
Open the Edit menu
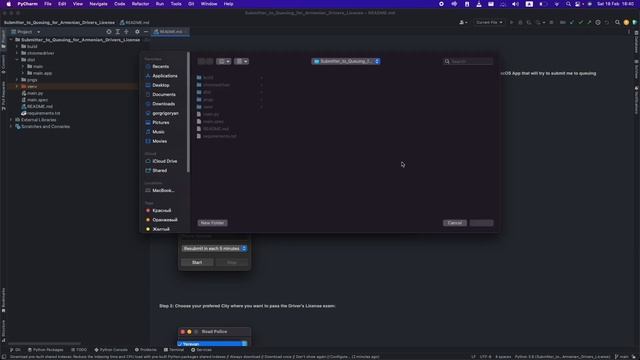tap(62, 4)
